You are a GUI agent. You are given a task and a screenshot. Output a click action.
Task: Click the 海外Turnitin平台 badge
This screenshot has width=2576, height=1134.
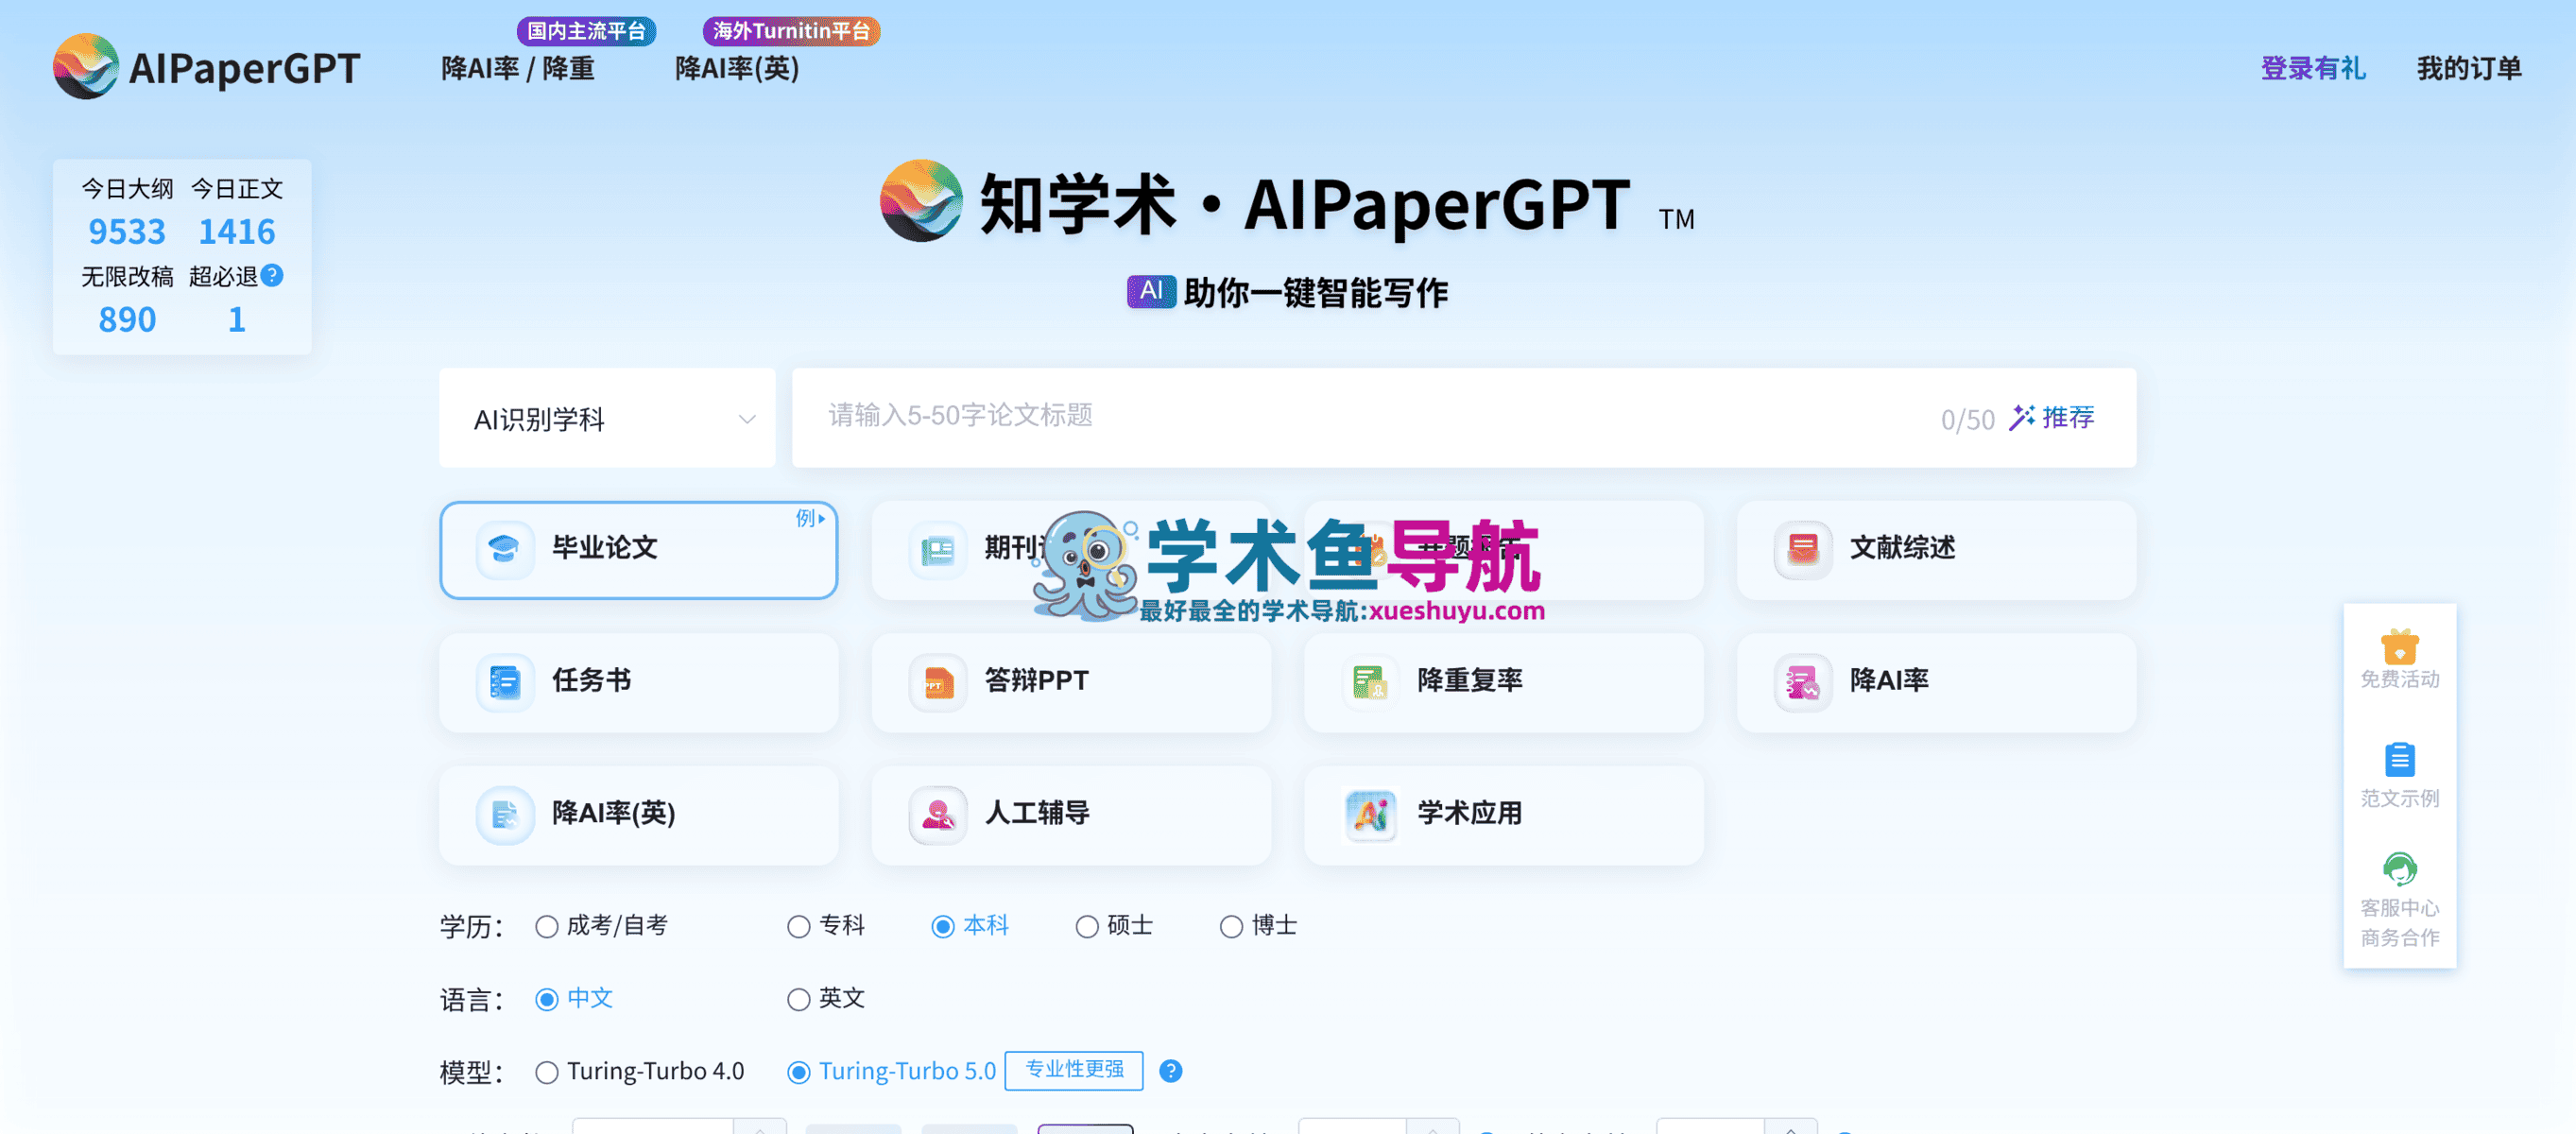coord(791,31)
